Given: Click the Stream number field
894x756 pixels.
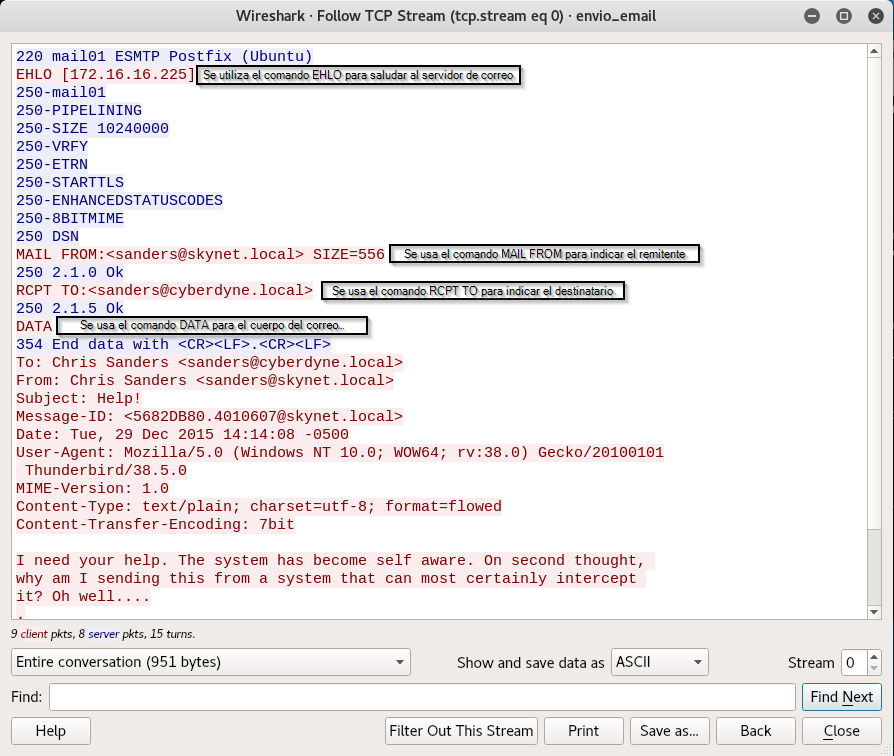Looking at the screenshot, I should point(852,662).
